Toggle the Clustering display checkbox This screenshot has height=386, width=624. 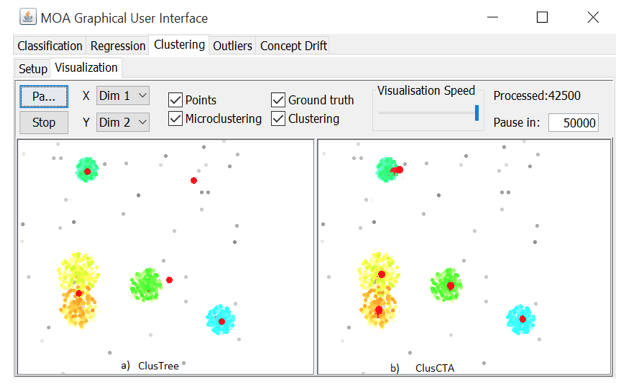278,119
